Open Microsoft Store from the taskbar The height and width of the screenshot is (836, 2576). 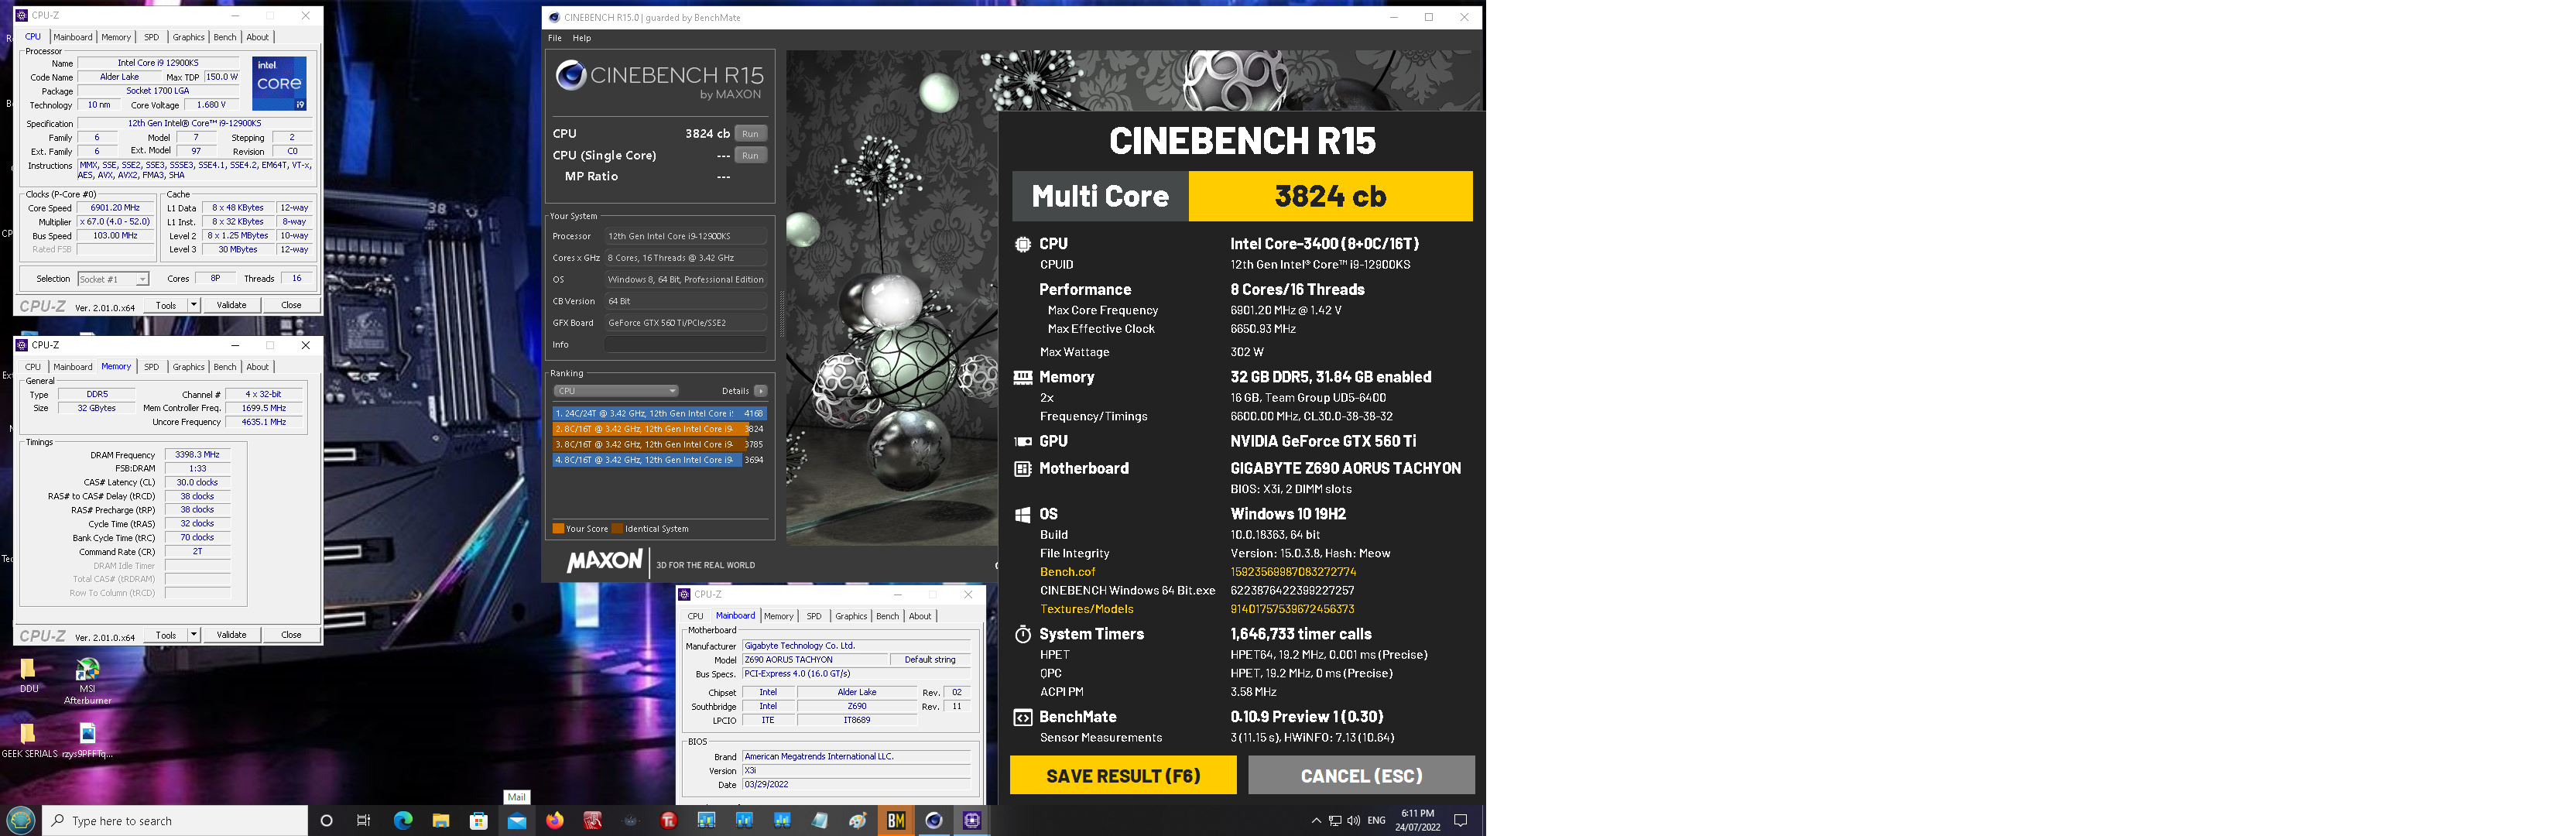[479, 821]
